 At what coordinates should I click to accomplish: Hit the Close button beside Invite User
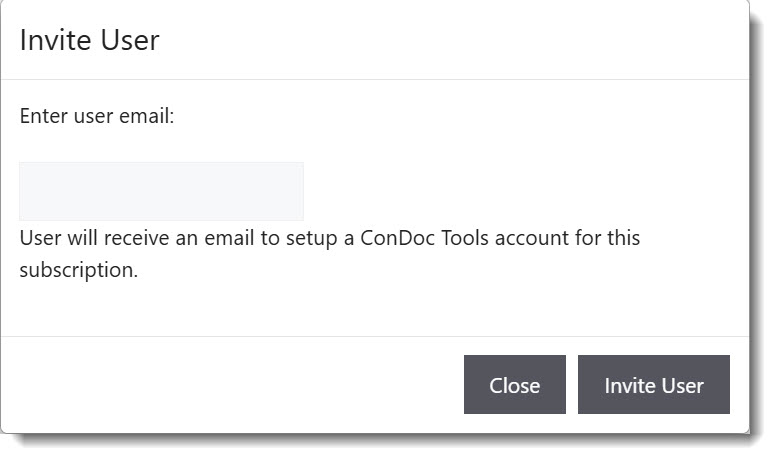[514, 385]
